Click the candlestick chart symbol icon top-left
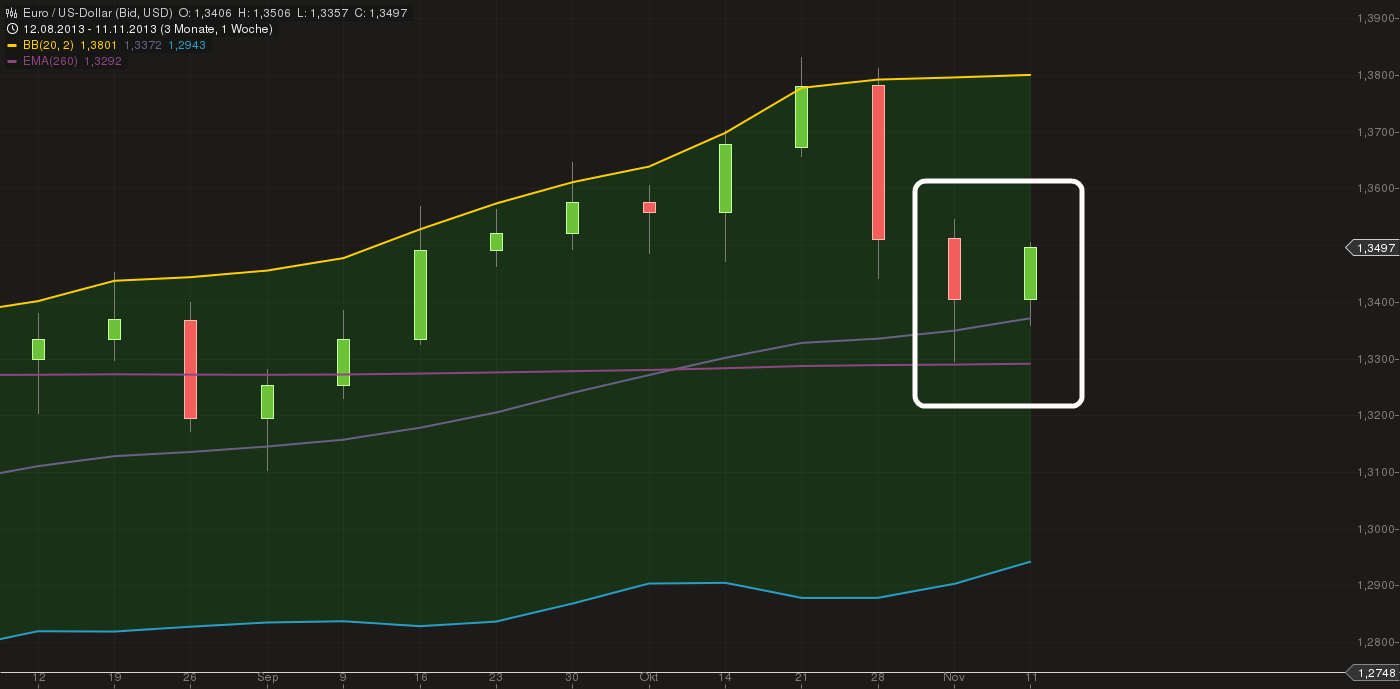 [x=11, y=11]
